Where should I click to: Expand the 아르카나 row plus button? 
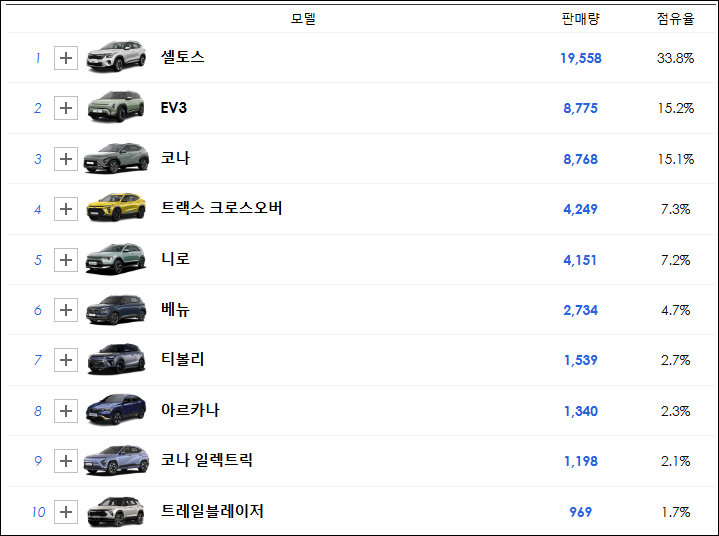66,411
